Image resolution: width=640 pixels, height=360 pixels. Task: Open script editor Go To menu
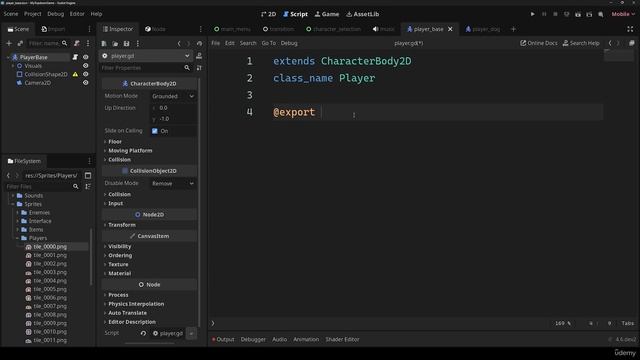pyautogui.click(x=269, y=43)
